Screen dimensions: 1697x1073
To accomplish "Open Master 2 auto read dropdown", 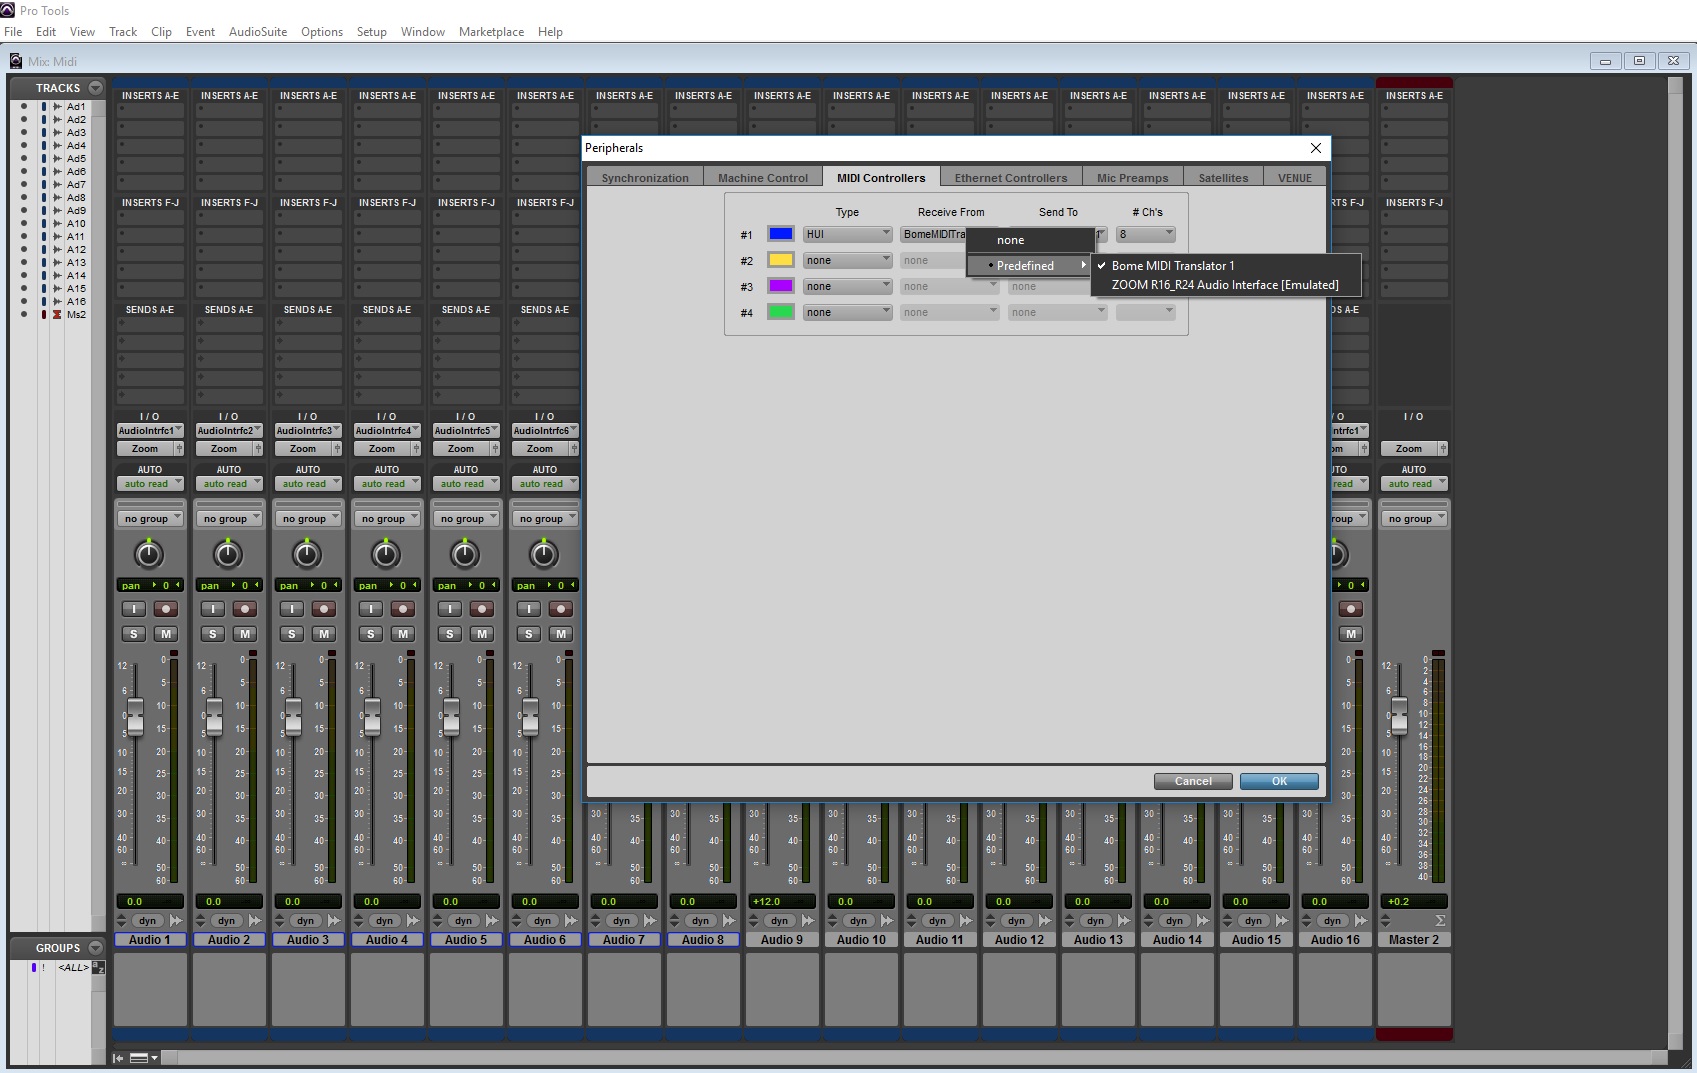I will pos(1414,484).
